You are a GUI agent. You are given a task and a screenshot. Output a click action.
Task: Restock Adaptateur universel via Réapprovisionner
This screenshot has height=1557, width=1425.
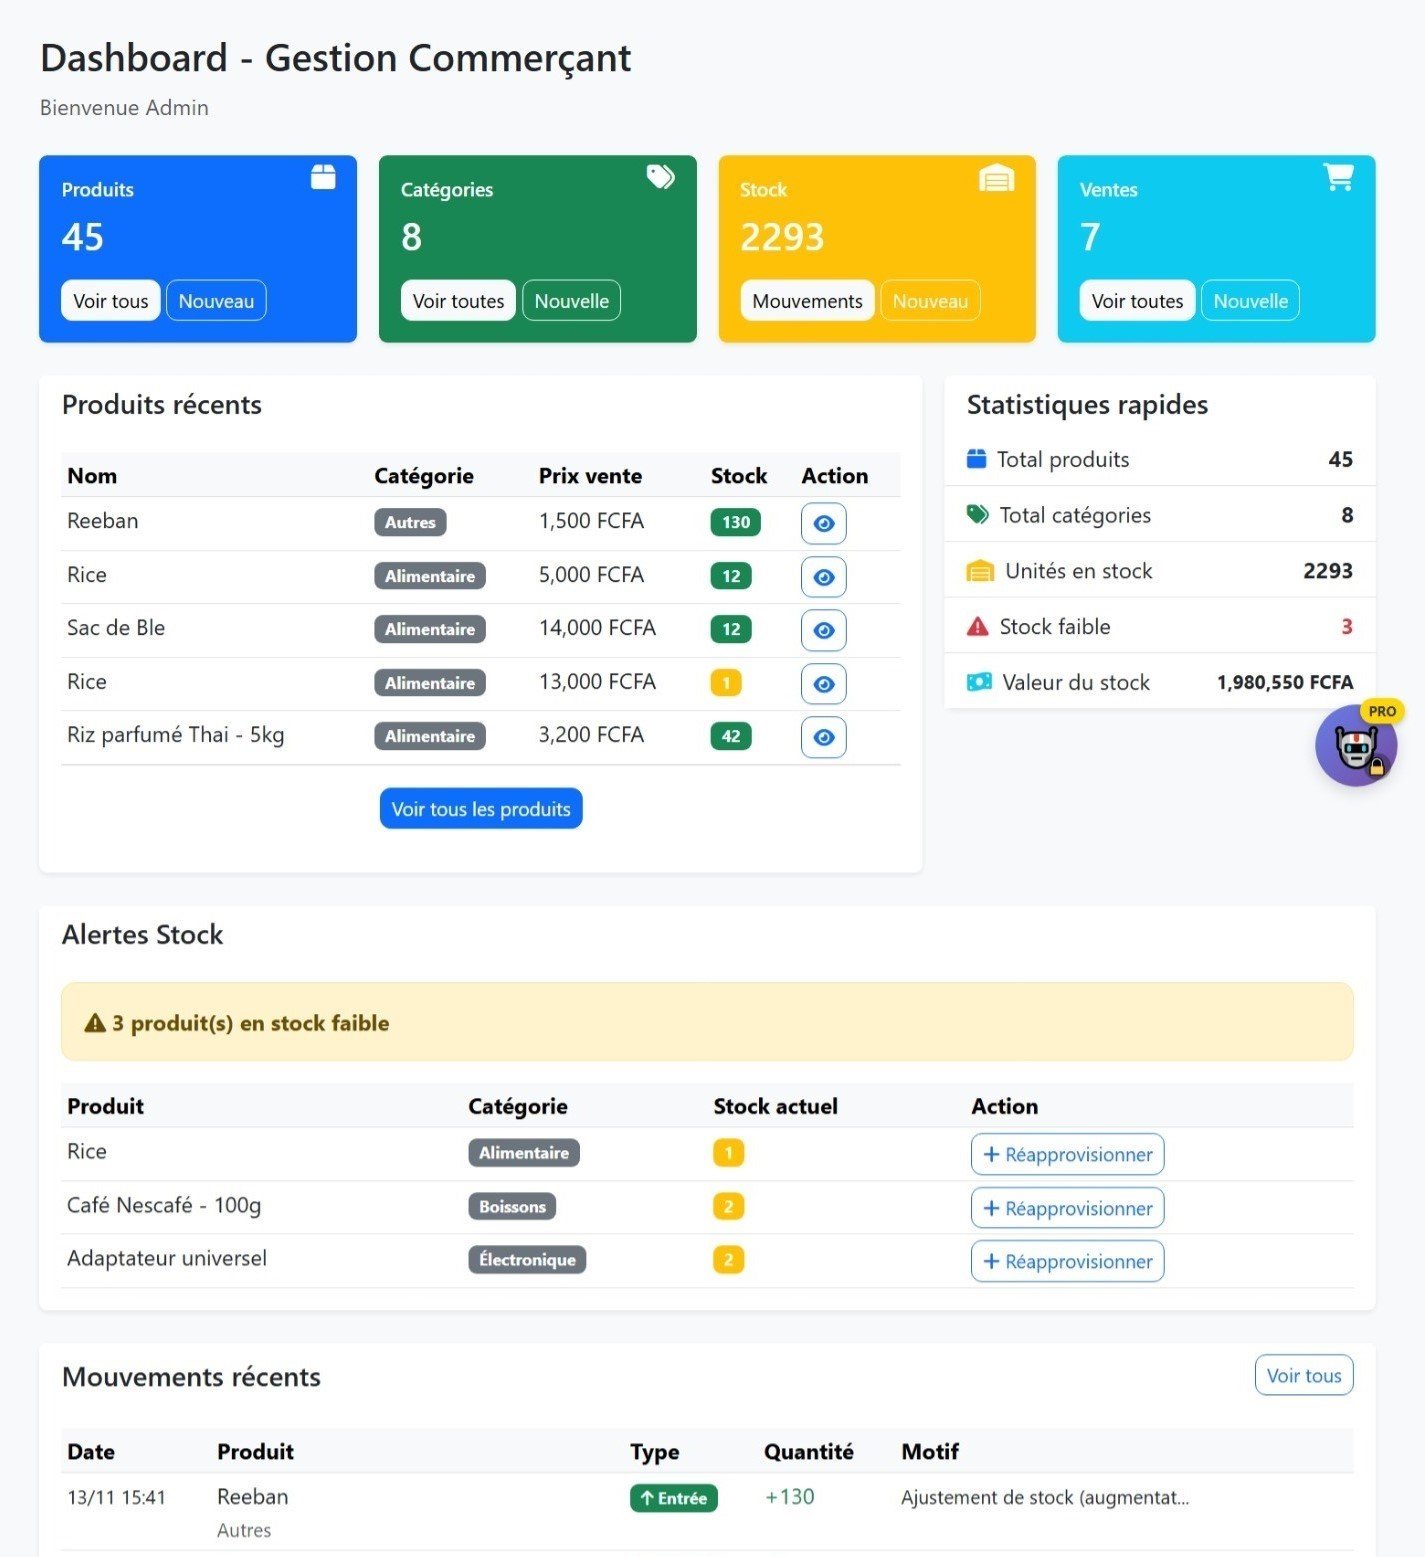pyautogui.click(x=1067, y=1261)
